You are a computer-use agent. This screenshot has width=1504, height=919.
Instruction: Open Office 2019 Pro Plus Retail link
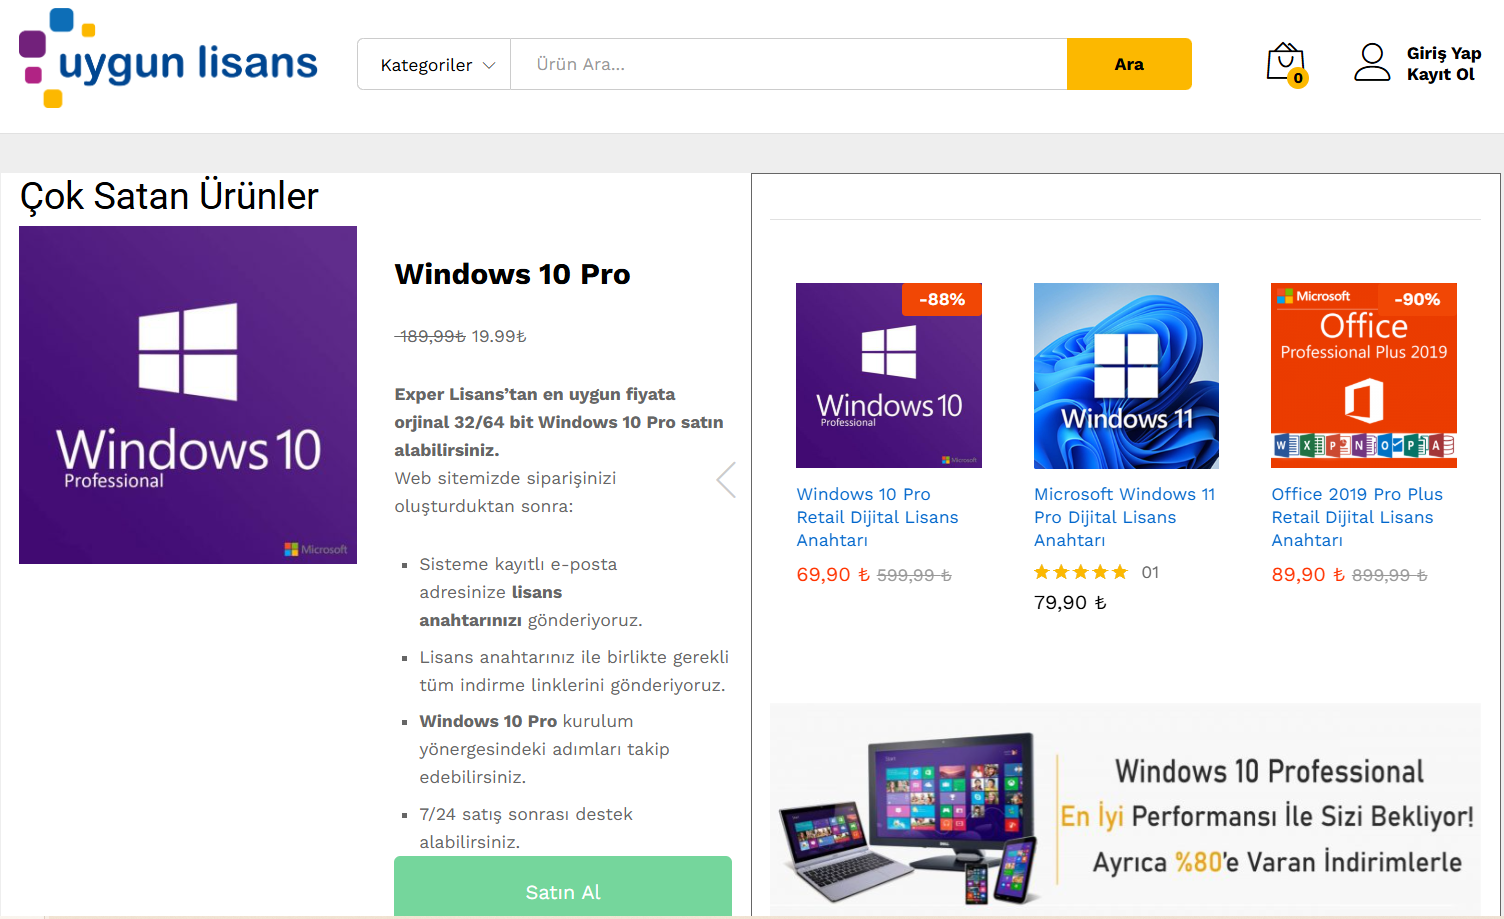tap(1357, 517)
